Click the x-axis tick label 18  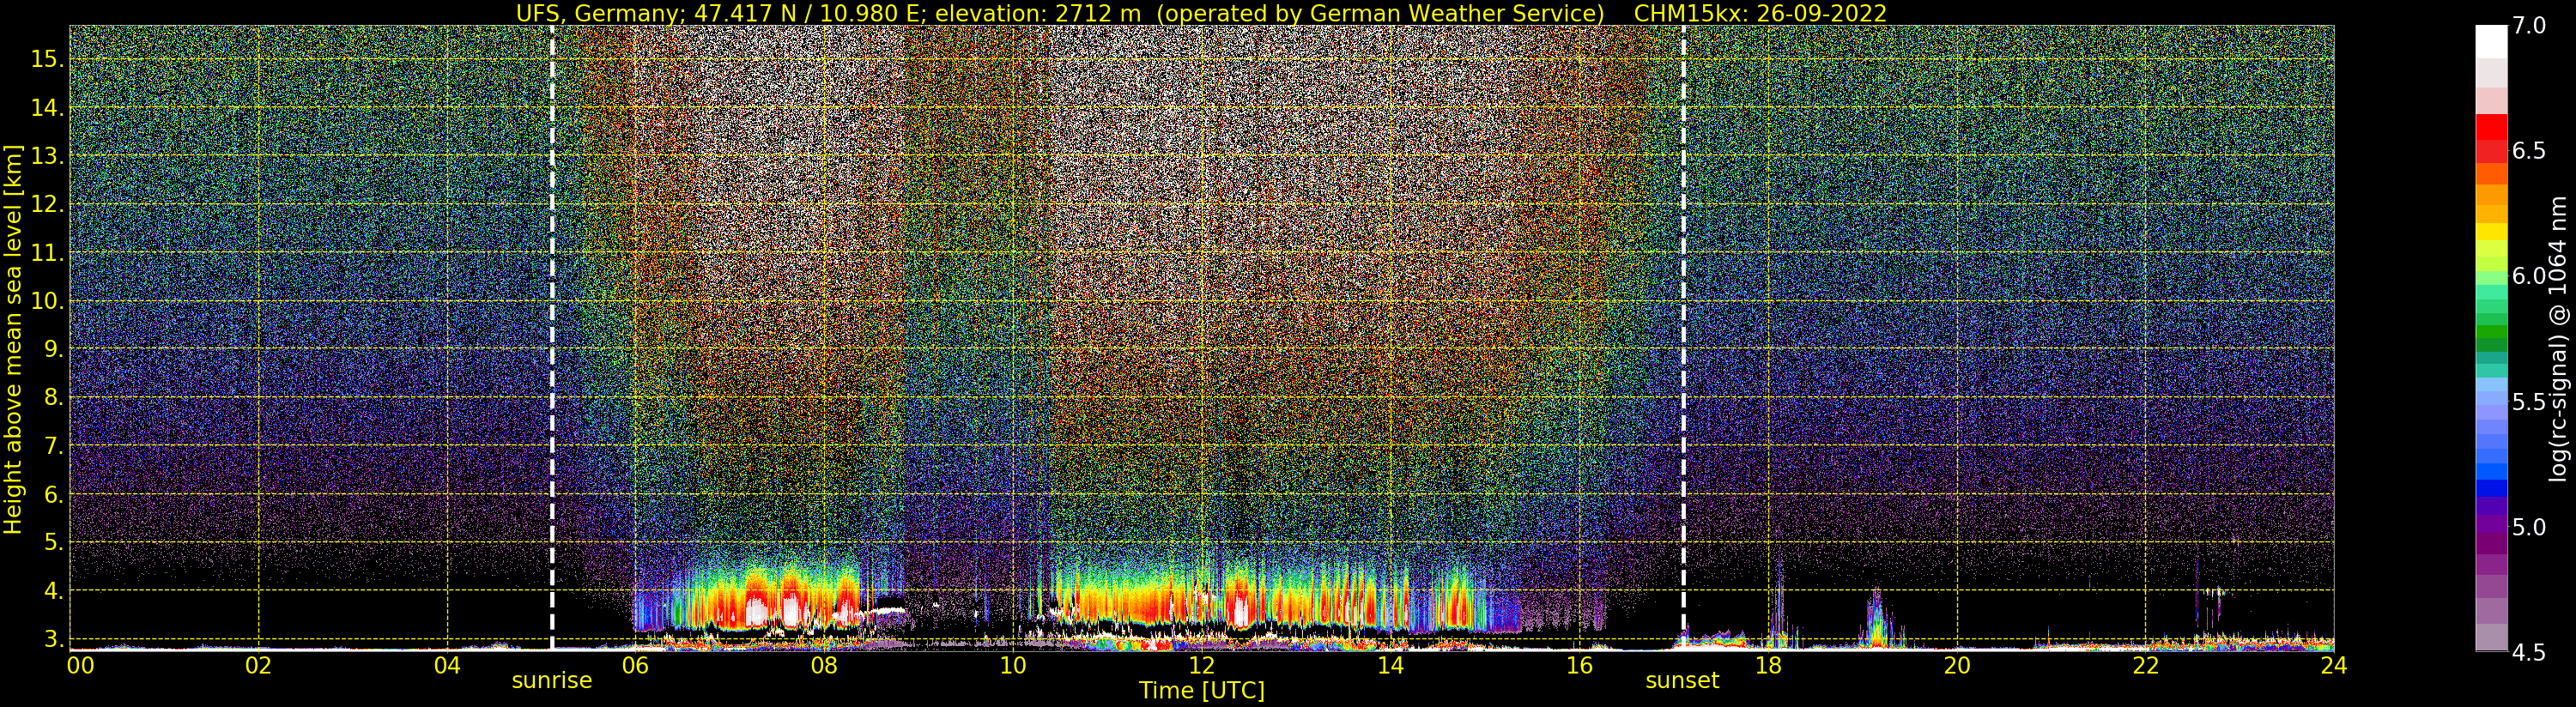(x=1768, y=665)
